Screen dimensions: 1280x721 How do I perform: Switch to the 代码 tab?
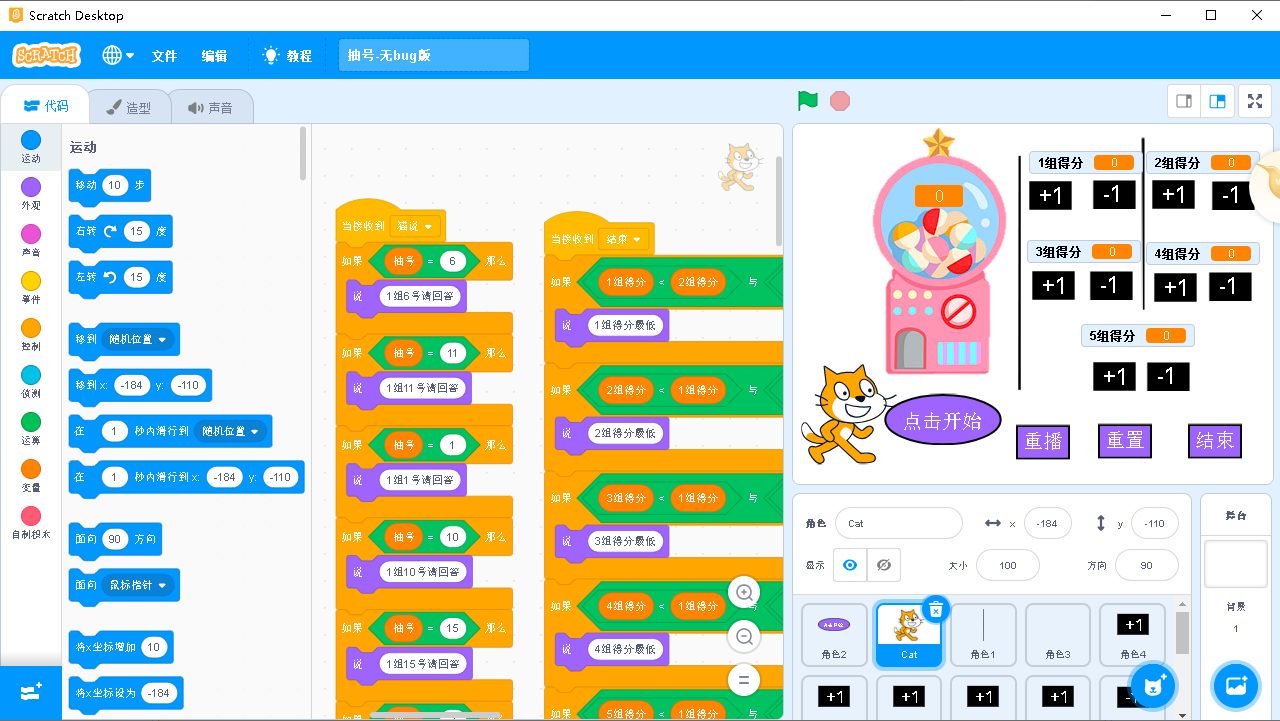click(46, 106)
